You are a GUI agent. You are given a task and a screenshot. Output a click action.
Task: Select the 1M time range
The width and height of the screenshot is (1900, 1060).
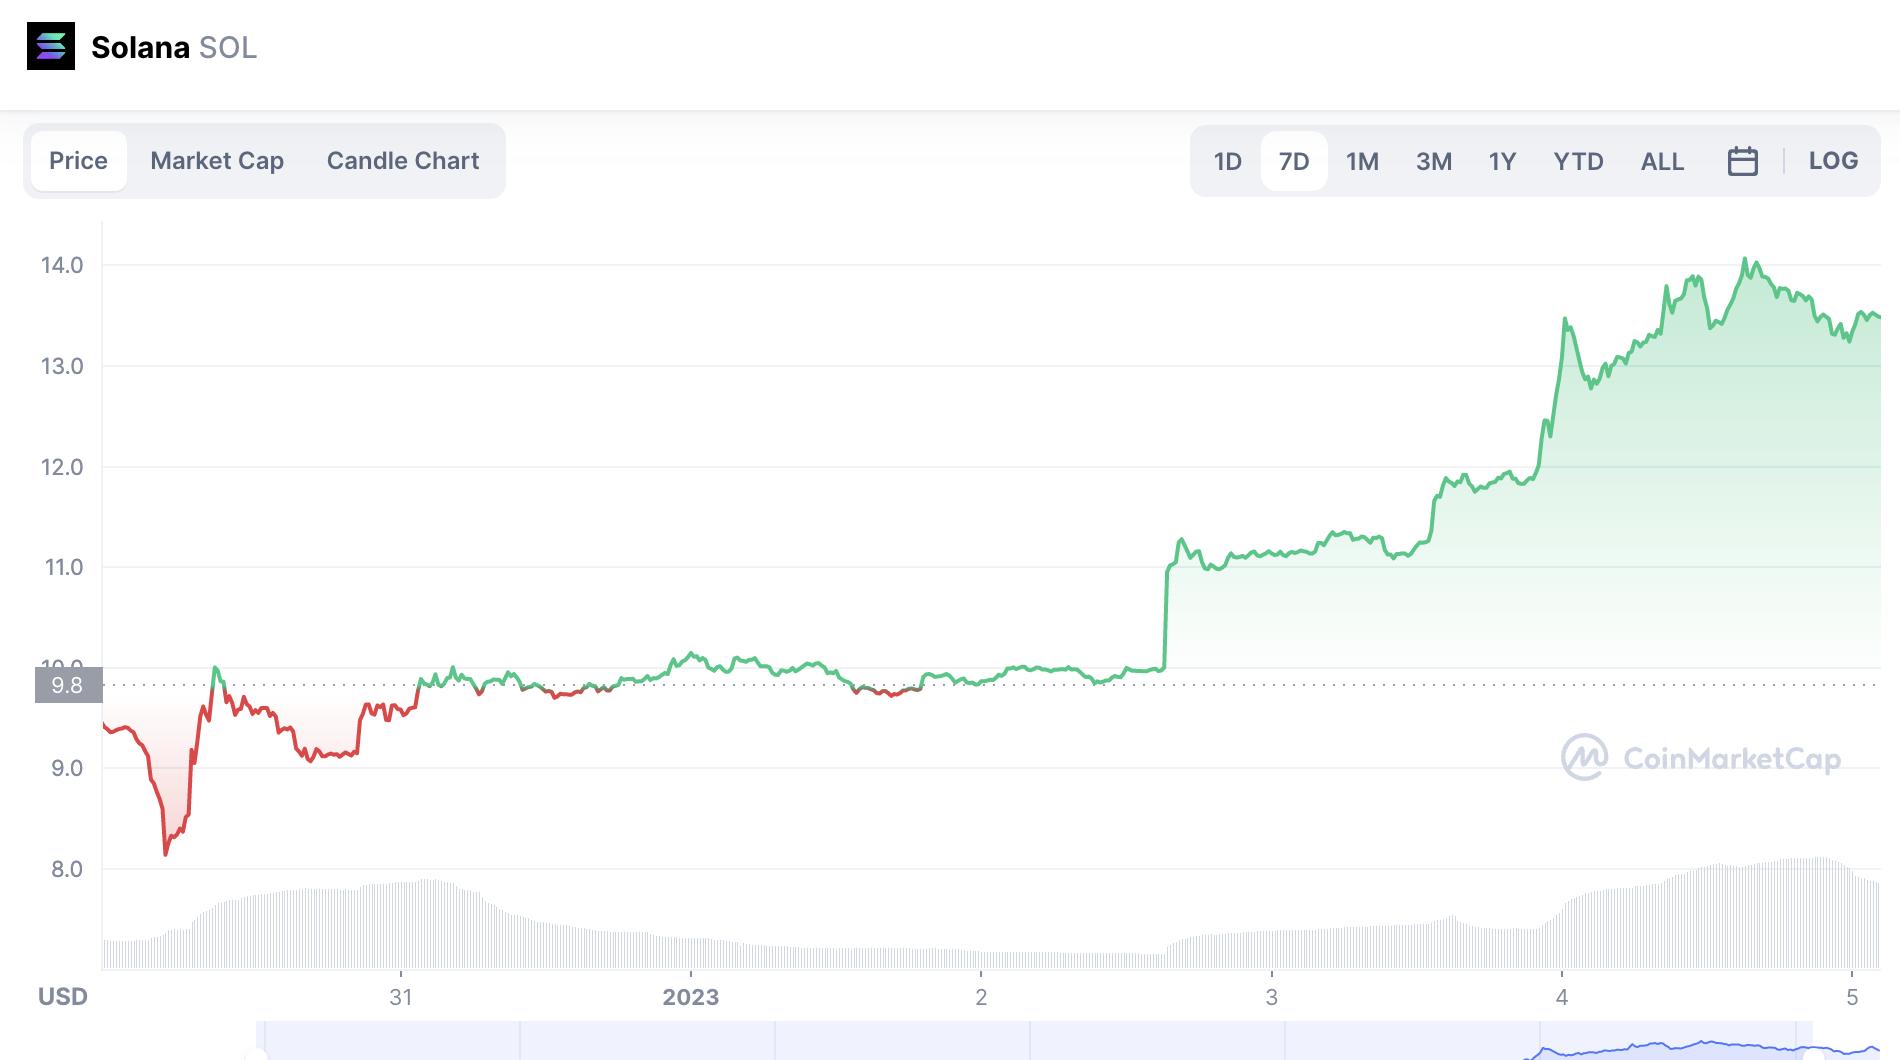point(1362,161)
